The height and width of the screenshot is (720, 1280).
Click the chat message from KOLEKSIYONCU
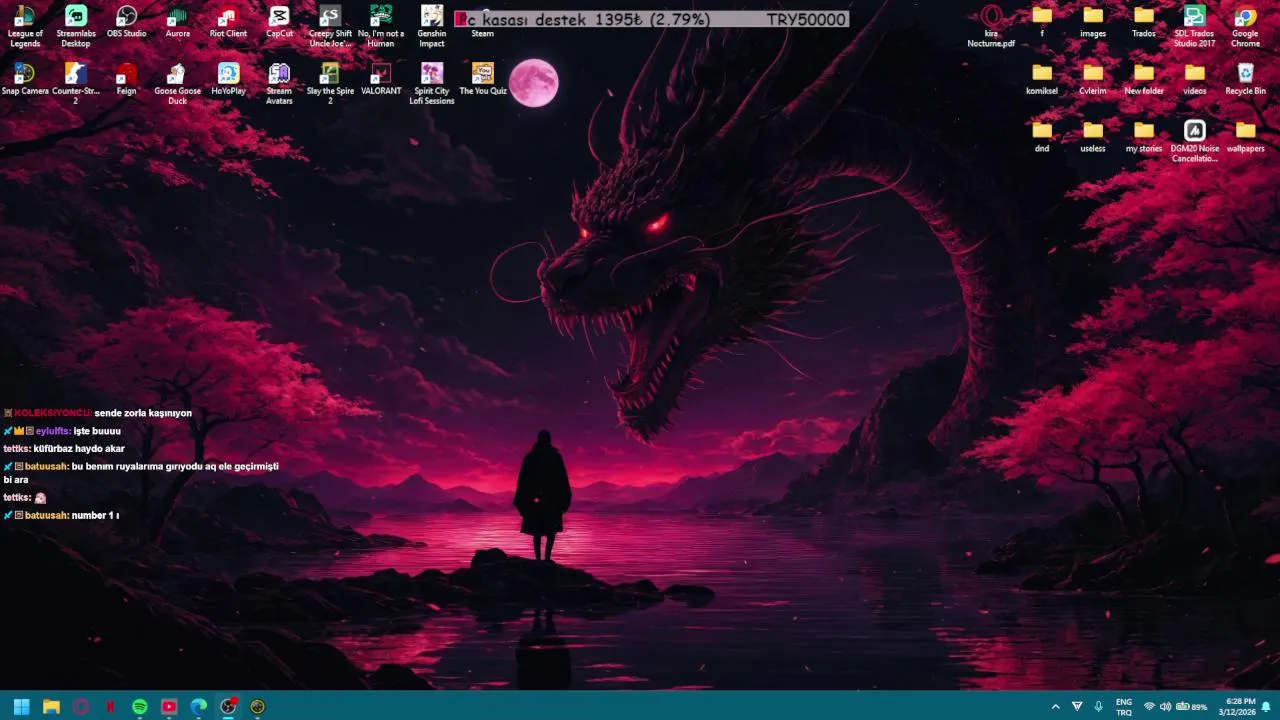[x=98, y=413]
